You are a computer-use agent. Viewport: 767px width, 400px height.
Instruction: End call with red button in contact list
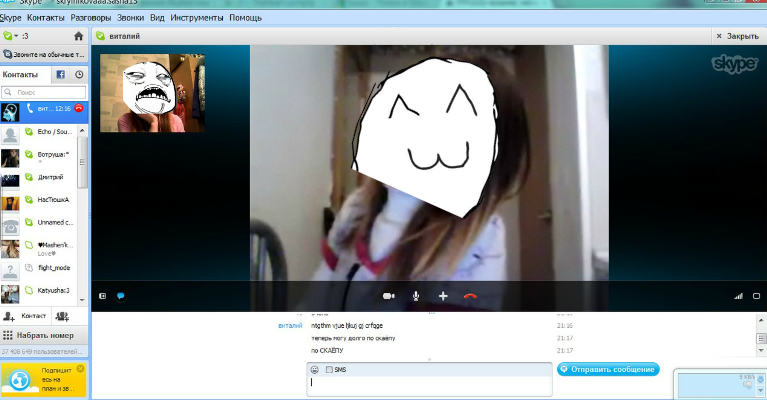pos(79,108)
